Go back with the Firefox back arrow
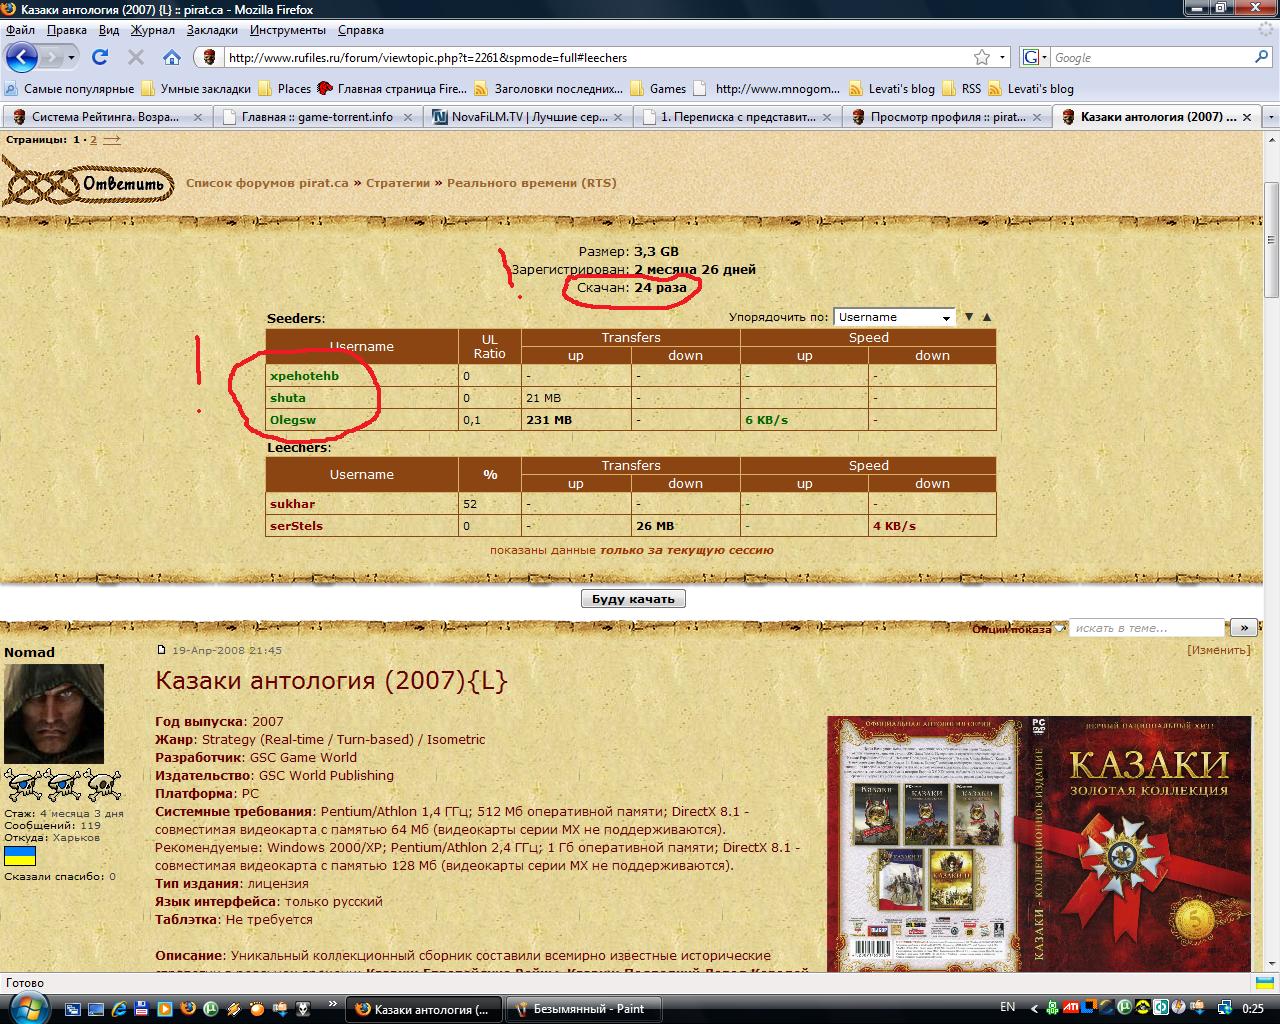 [22, 57]
